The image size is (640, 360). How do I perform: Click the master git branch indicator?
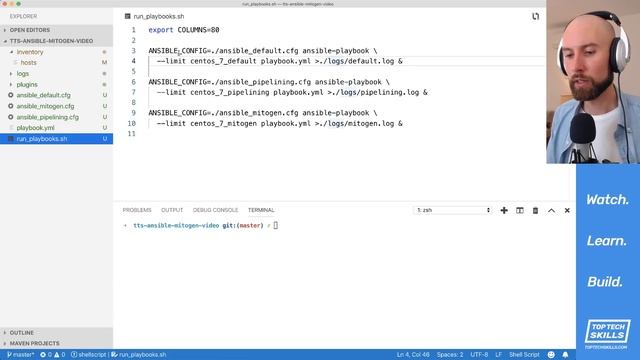20,355
